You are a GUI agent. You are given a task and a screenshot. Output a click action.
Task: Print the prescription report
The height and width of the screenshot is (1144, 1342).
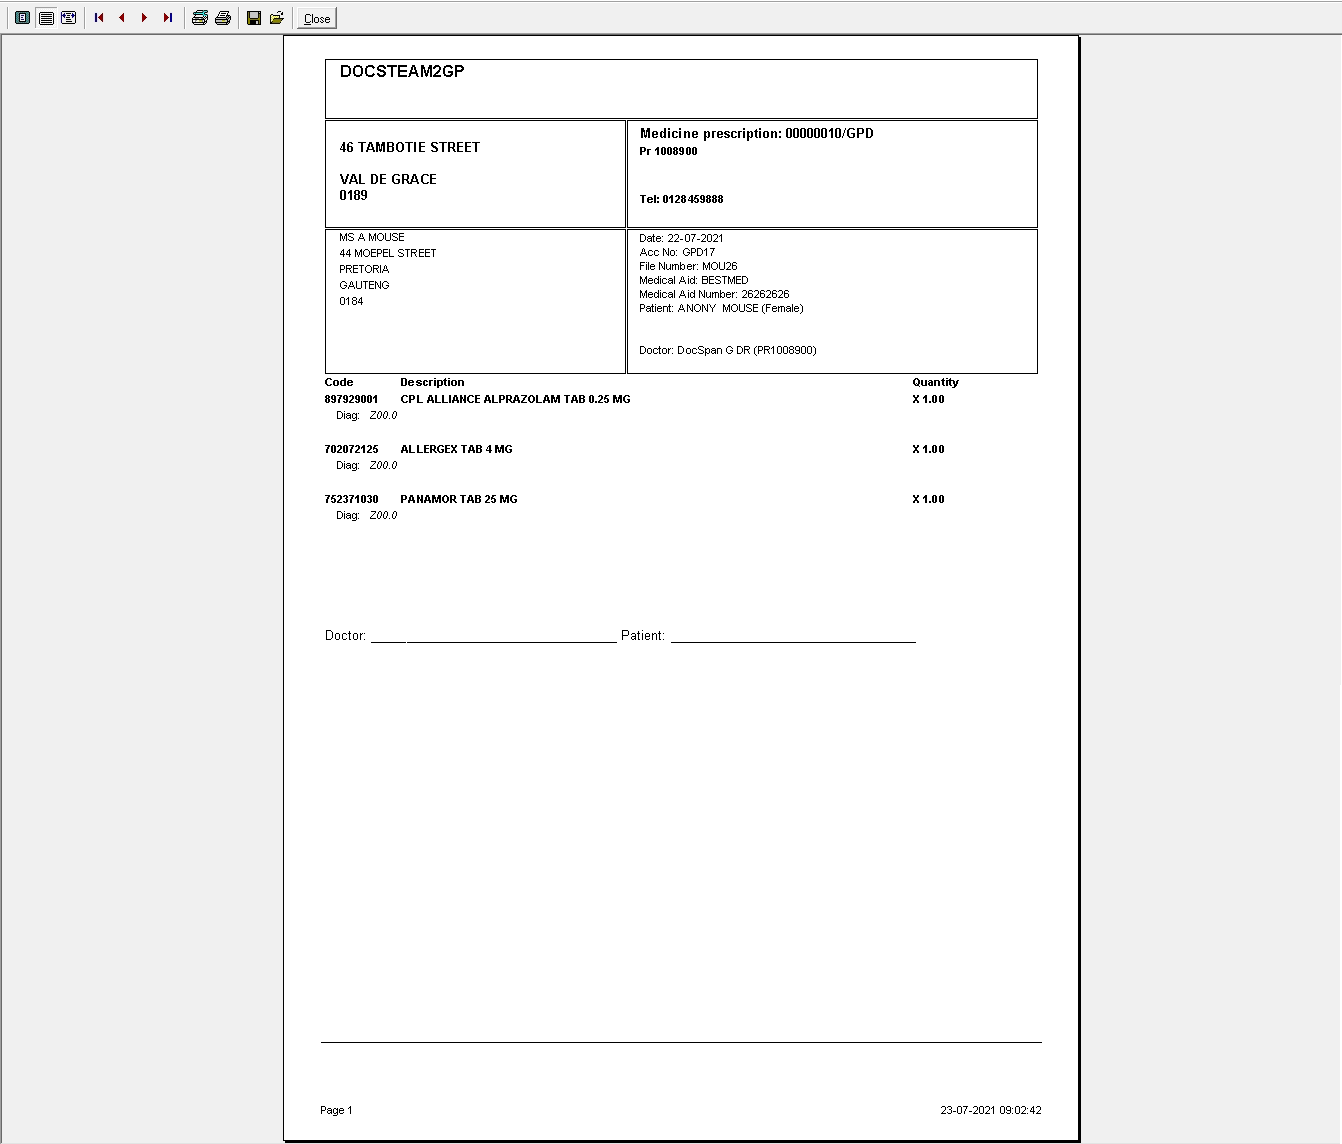[223, 18]
